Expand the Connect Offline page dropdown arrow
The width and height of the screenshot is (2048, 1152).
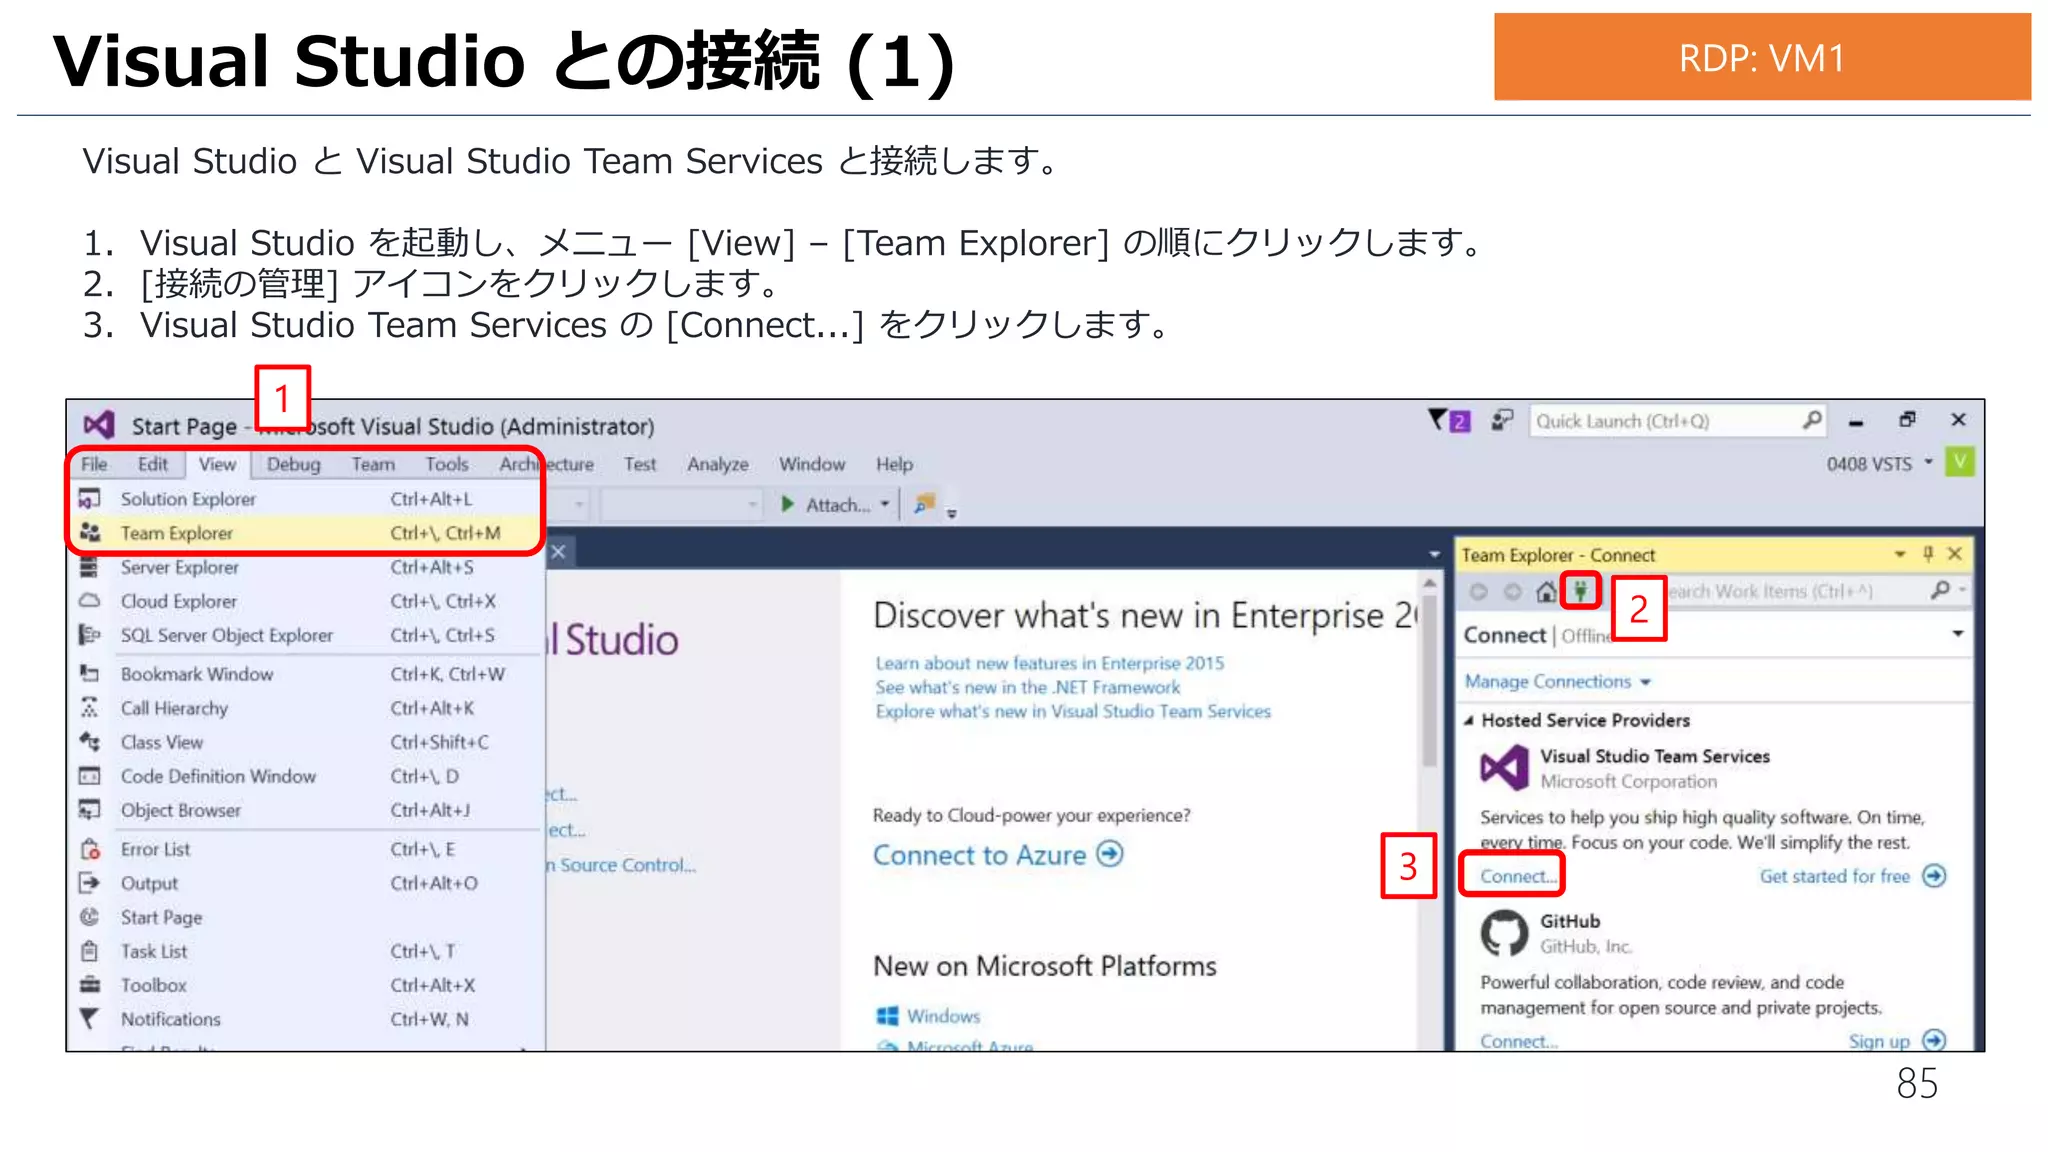click(1958, 634)
